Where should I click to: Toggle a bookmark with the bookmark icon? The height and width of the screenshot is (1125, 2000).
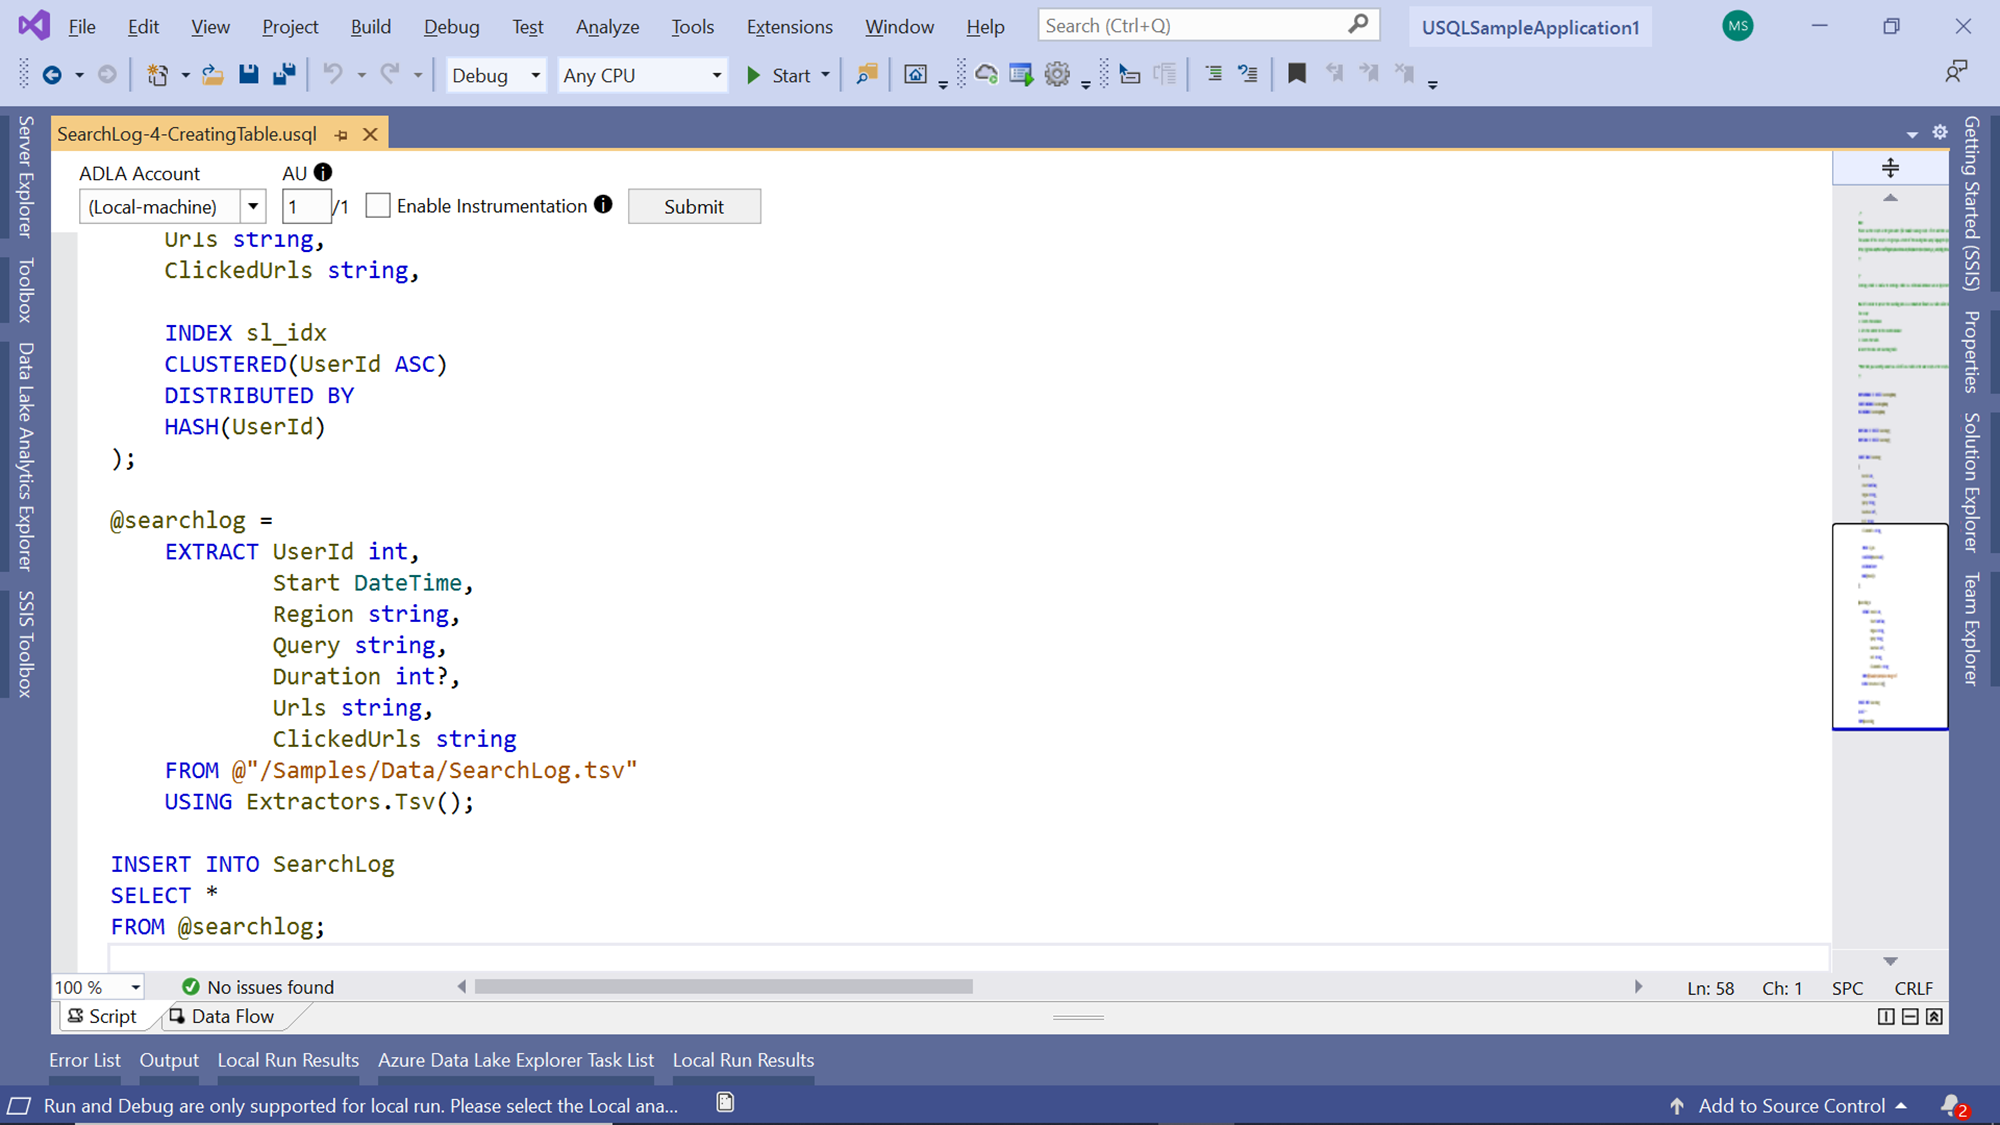point(1297,74)
